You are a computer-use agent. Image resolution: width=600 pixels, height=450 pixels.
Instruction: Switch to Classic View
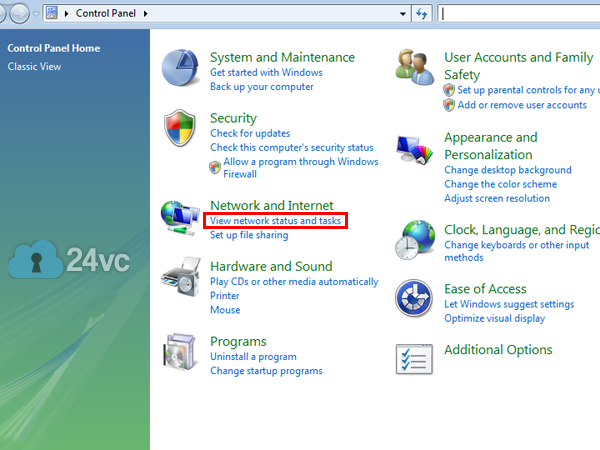[34, 67]
